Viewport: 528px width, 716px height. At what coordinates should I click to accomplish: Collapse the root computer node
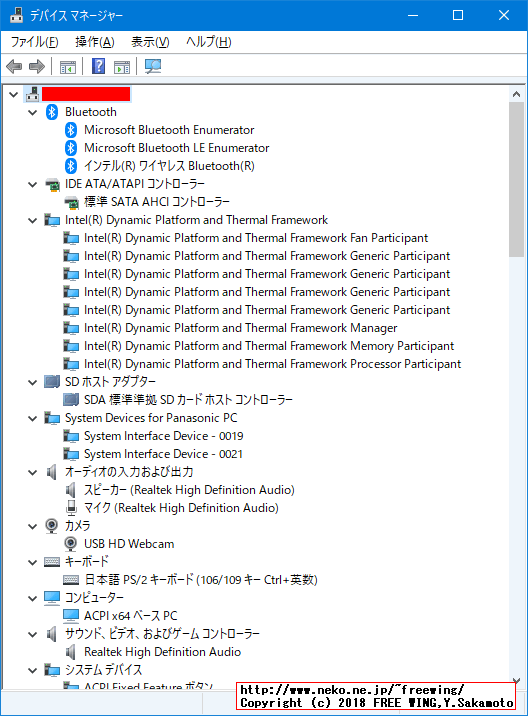14,95
